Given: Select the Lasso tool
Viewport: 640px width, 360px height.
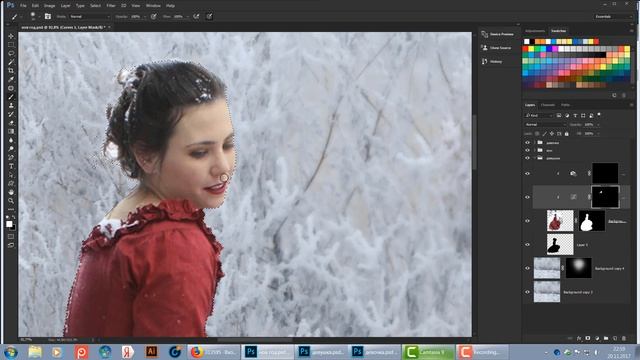Looking at the screenshot, I should pyautogui.click(x=11, y=53).
